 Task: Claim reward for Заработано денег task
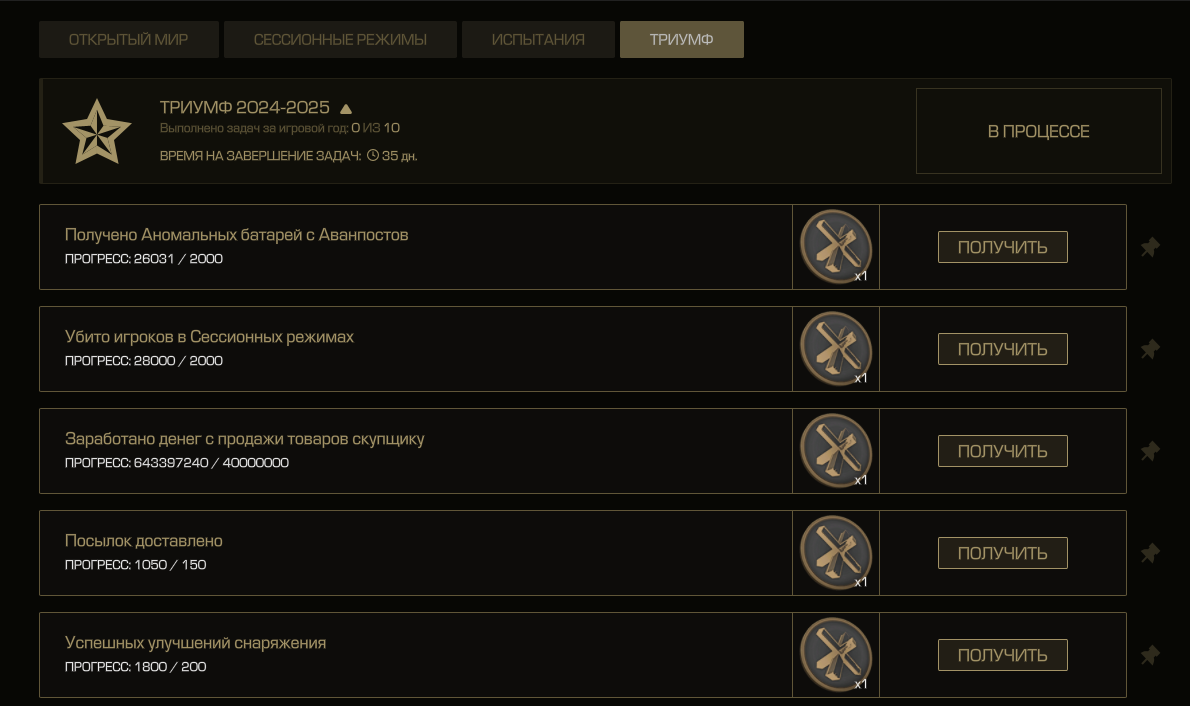[x=1002, y=451]
